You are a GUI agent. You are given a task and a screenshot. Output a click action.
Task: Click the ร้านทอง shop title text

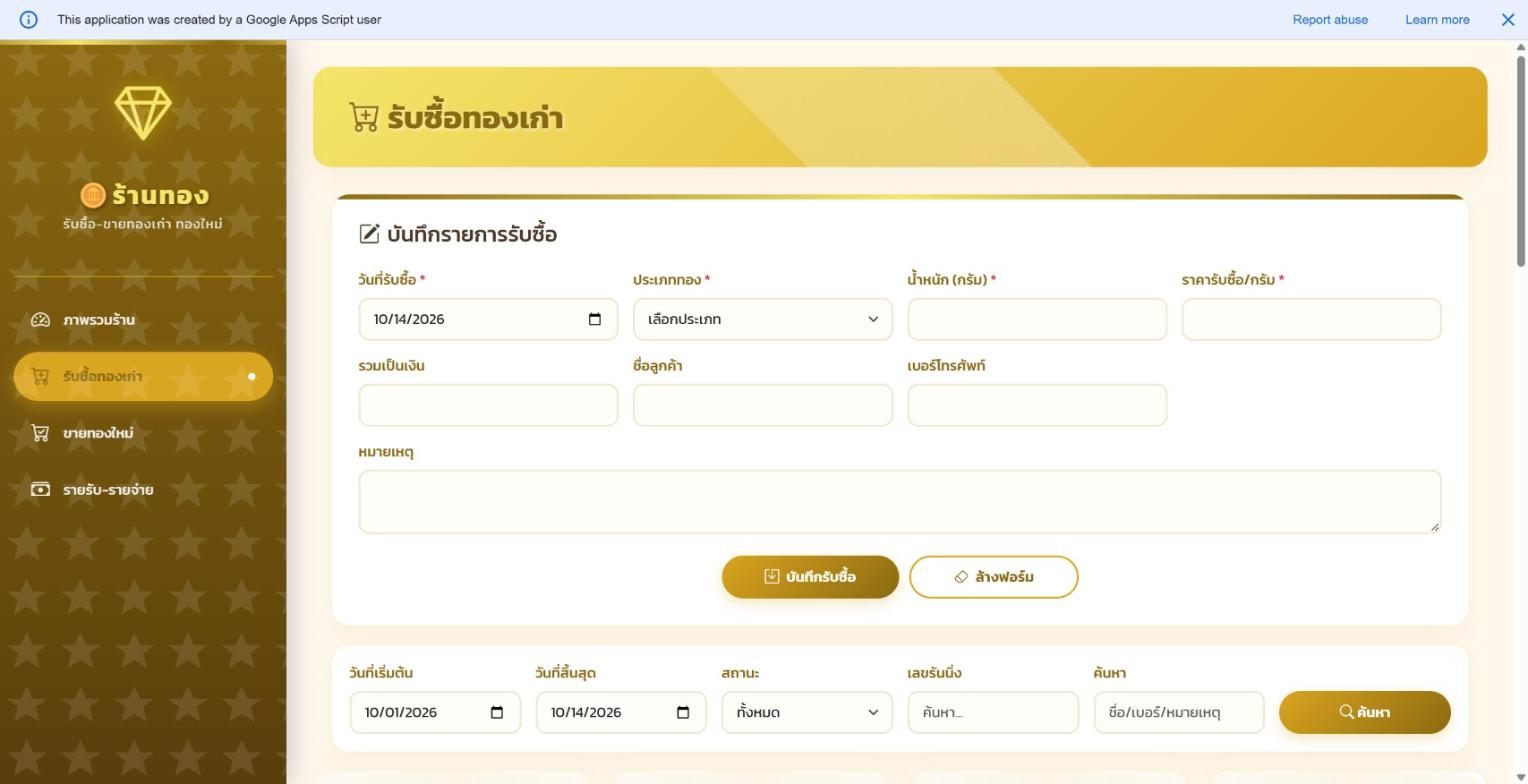pyautogui.click(x=160, y=195)
